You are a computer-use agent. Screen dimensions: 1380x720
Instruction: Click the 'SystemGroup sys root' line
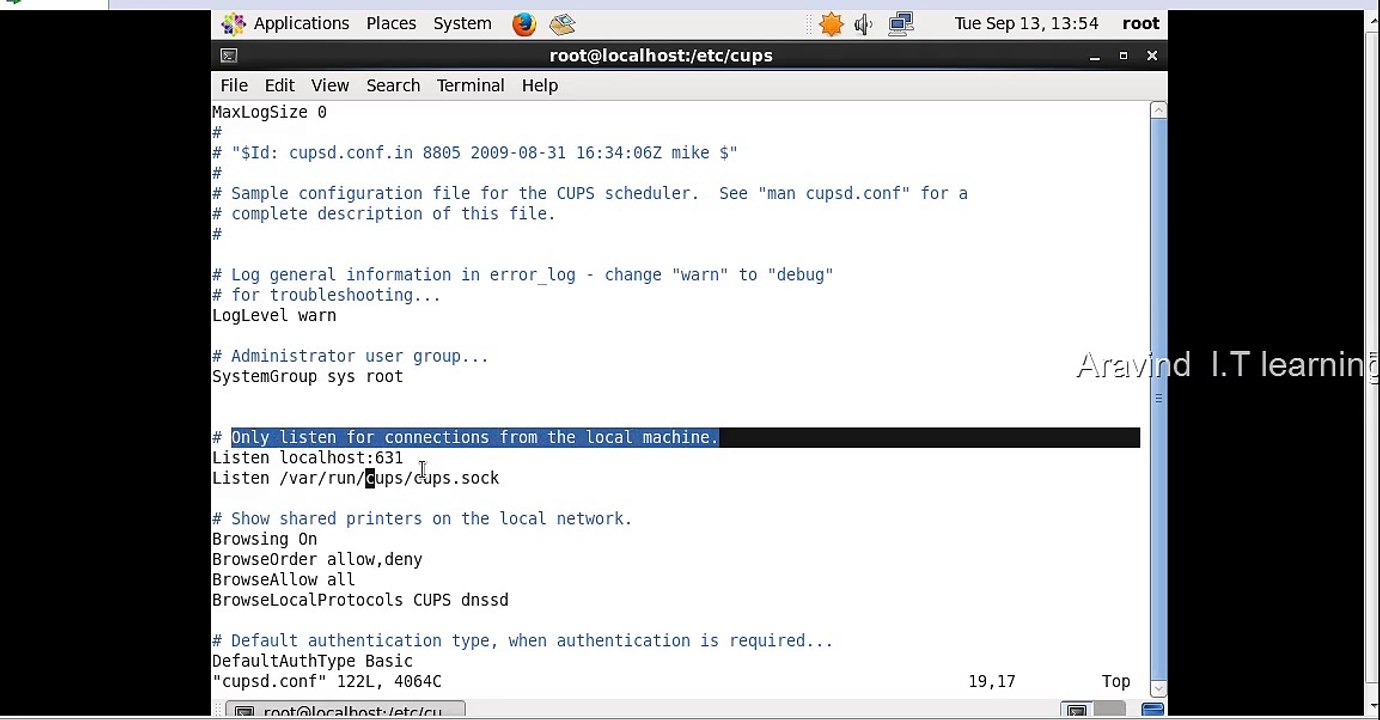[x=307, y=377]
